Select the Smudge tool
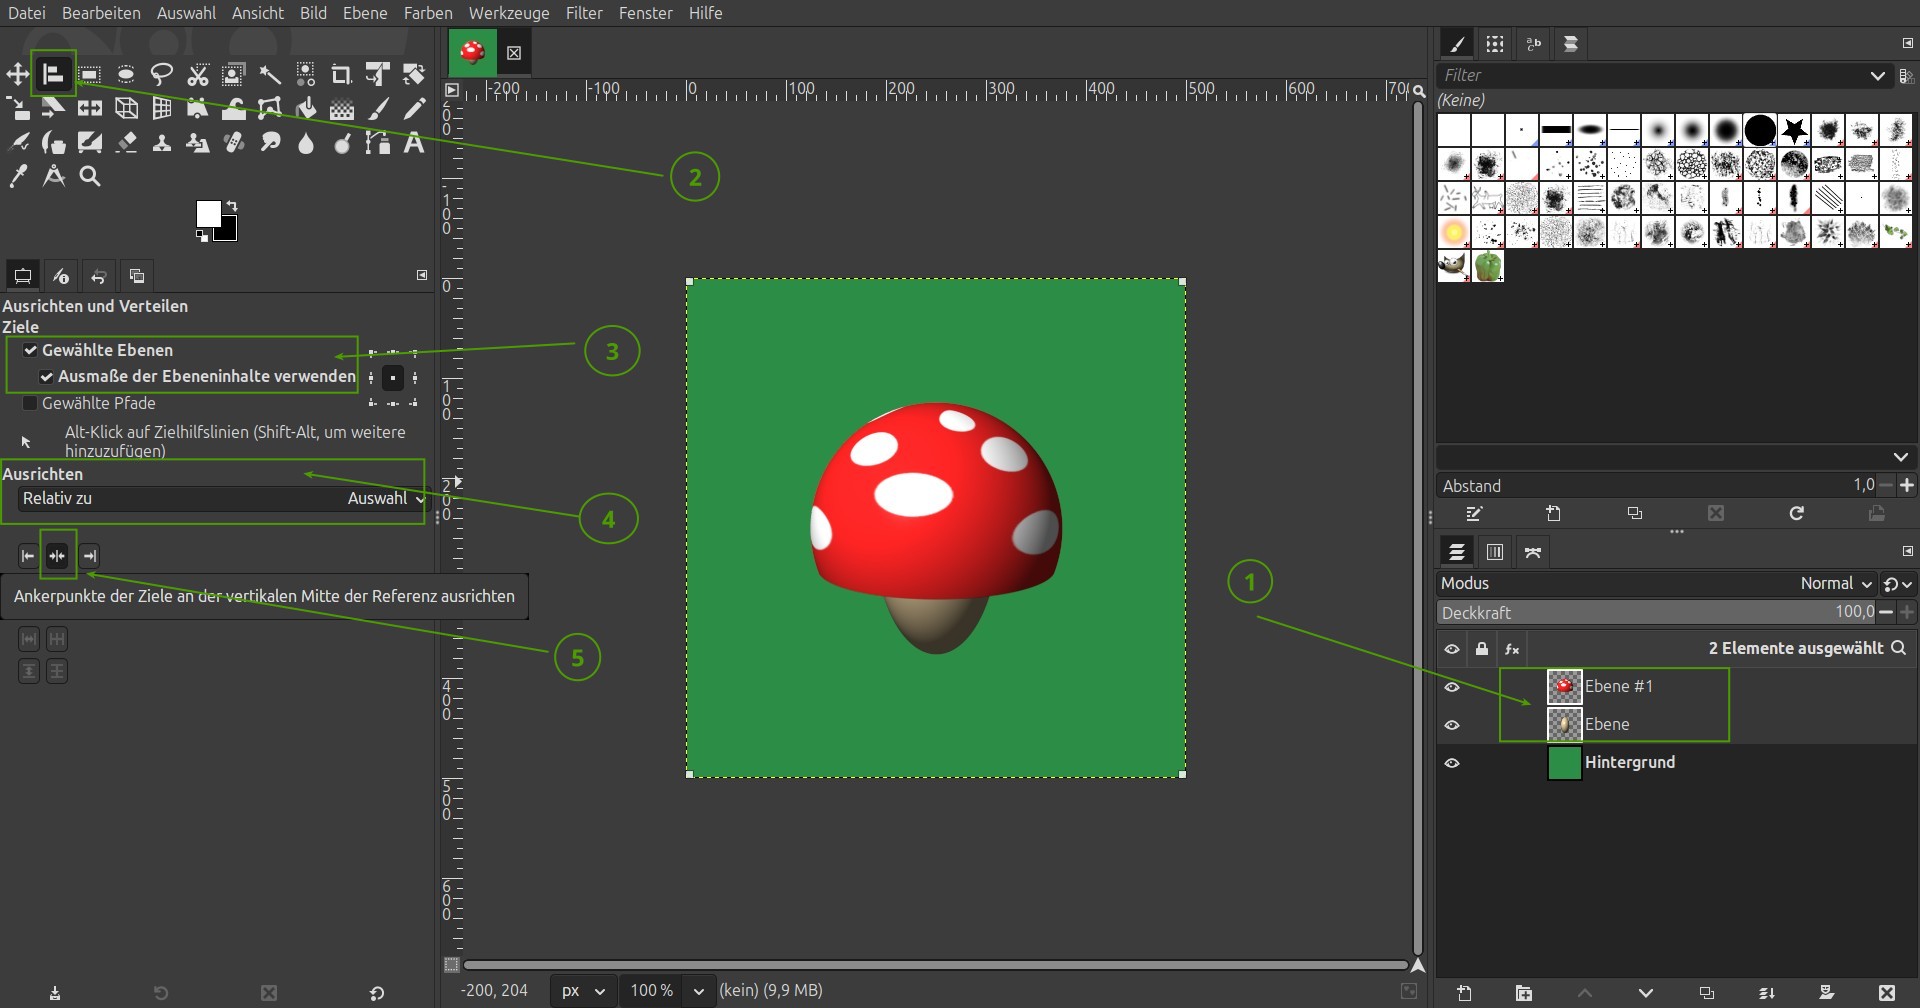This screenshot has height=1008, width=1920. pos(270,143)
